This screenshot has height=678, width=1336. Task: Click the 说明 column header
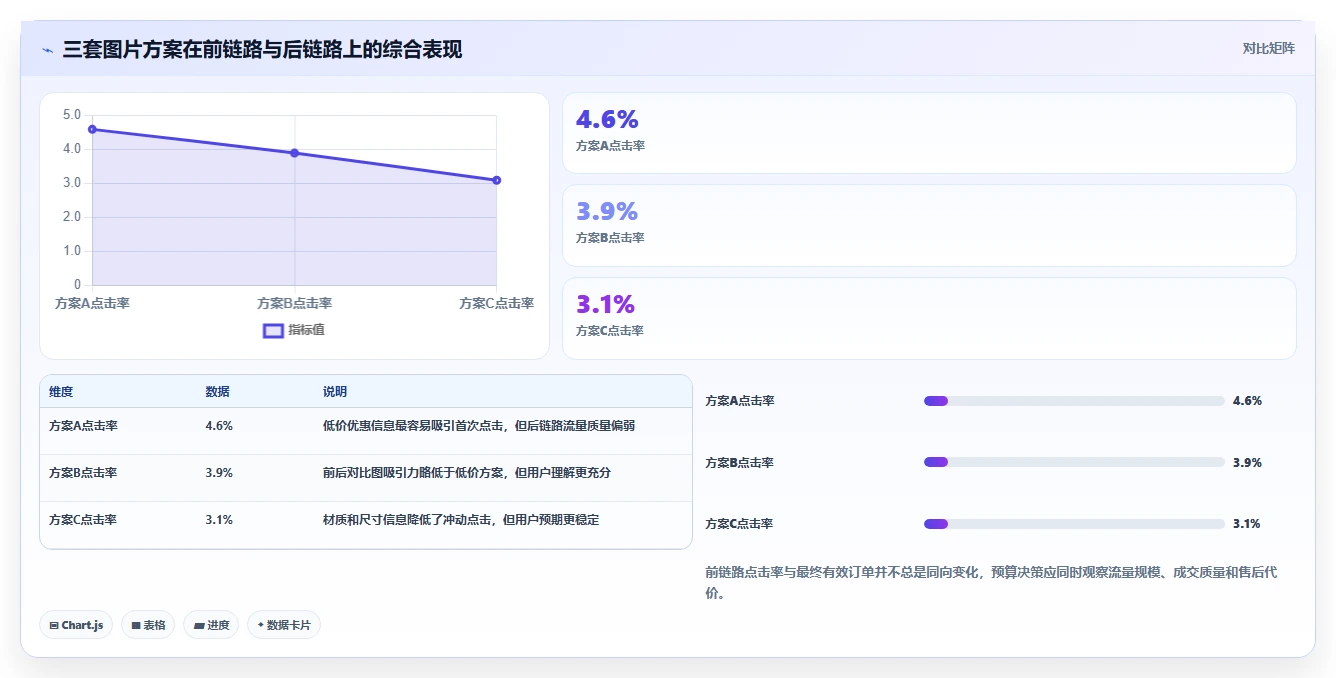(335, 392)
